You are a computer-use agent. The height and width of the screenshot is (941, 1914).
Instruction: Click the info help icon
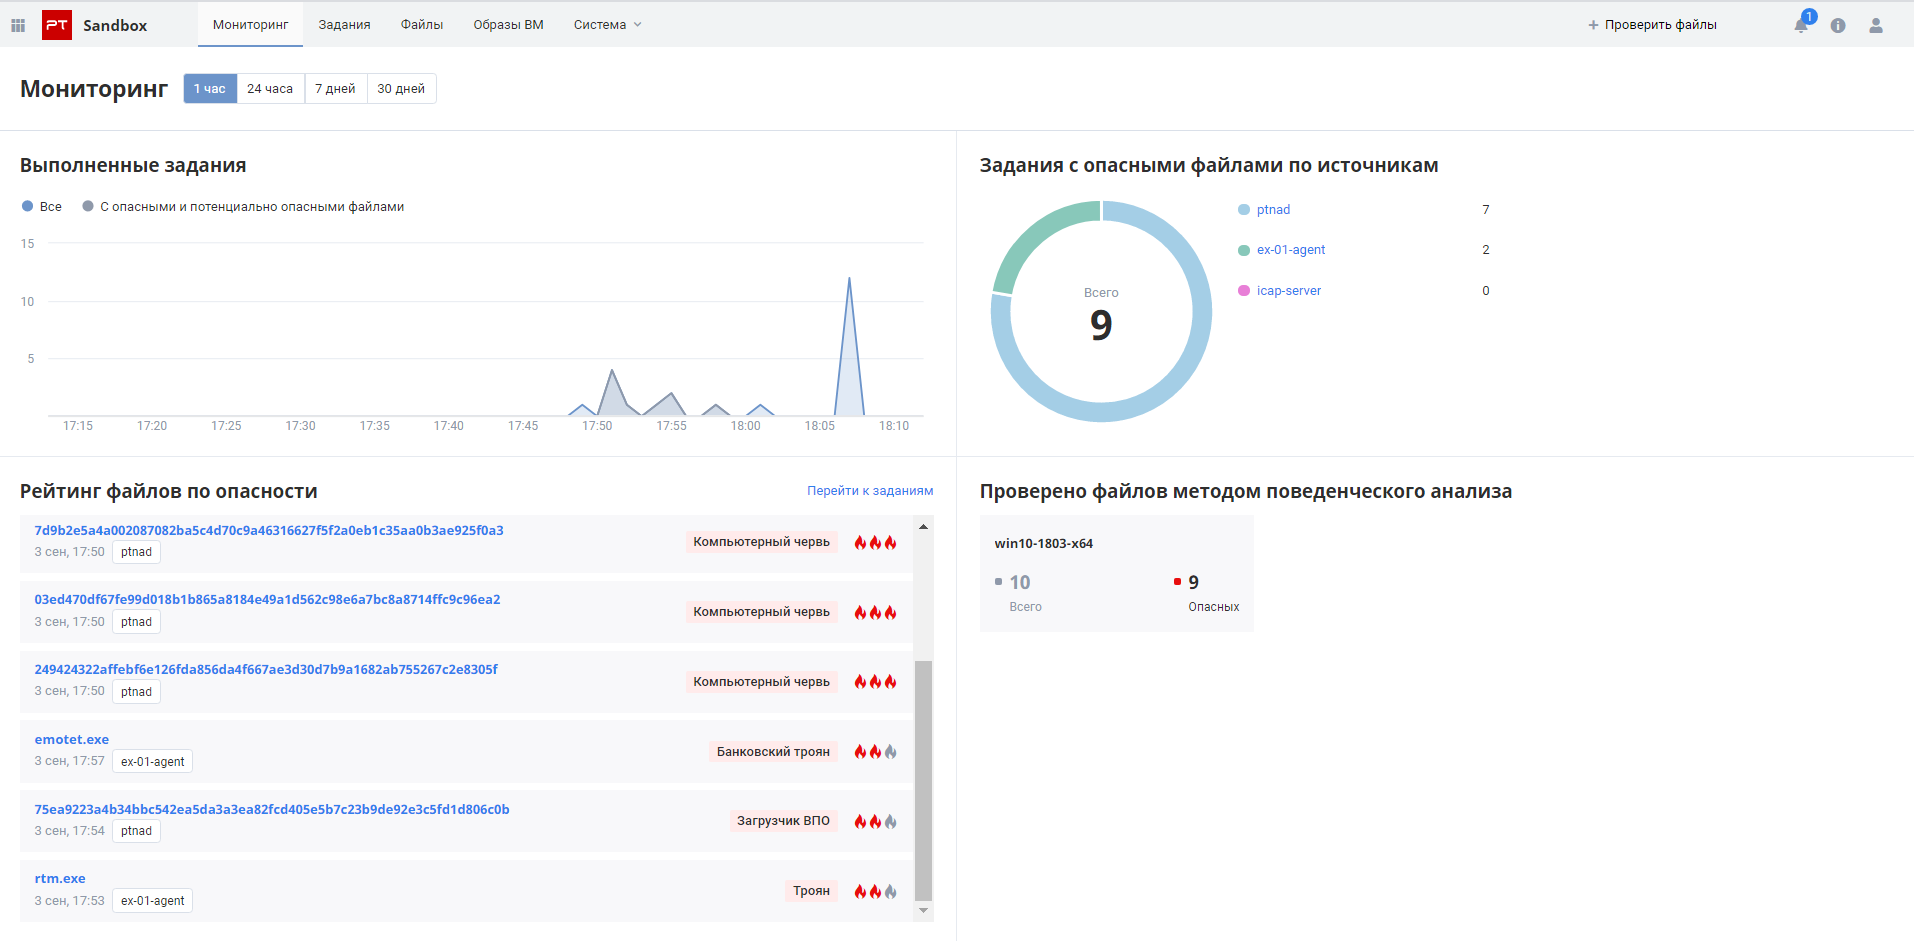tap(1838, 25)
